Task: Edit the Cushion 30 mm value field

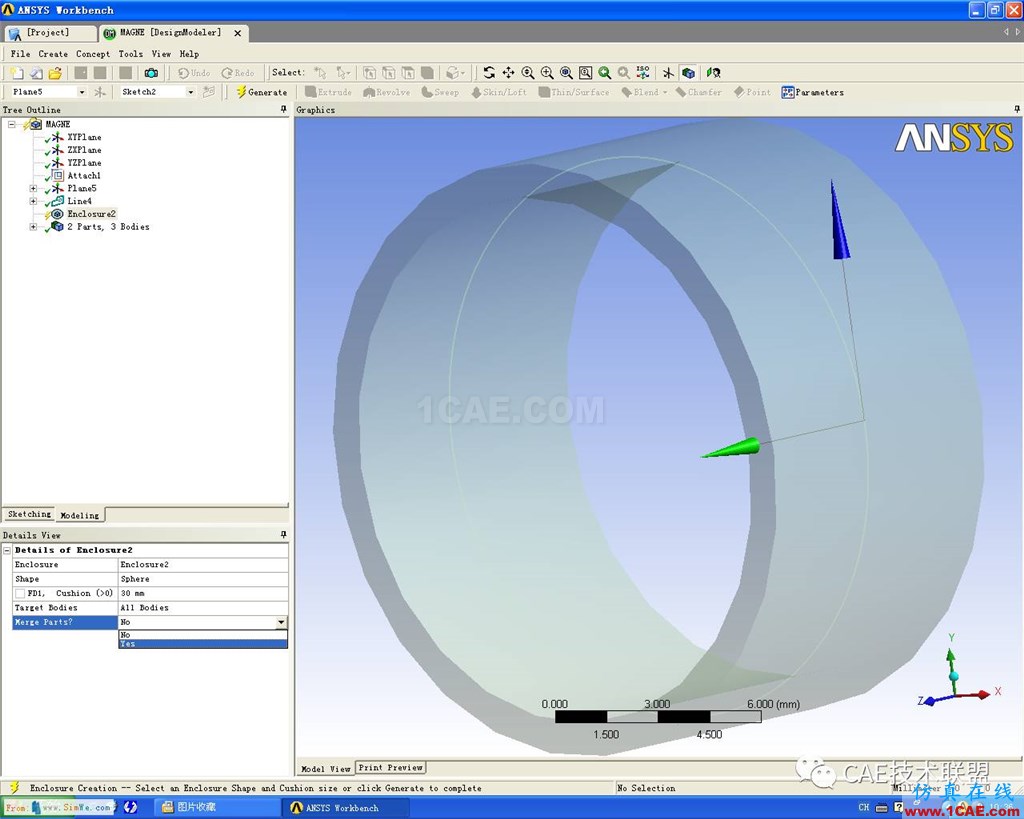Action: 203,594
